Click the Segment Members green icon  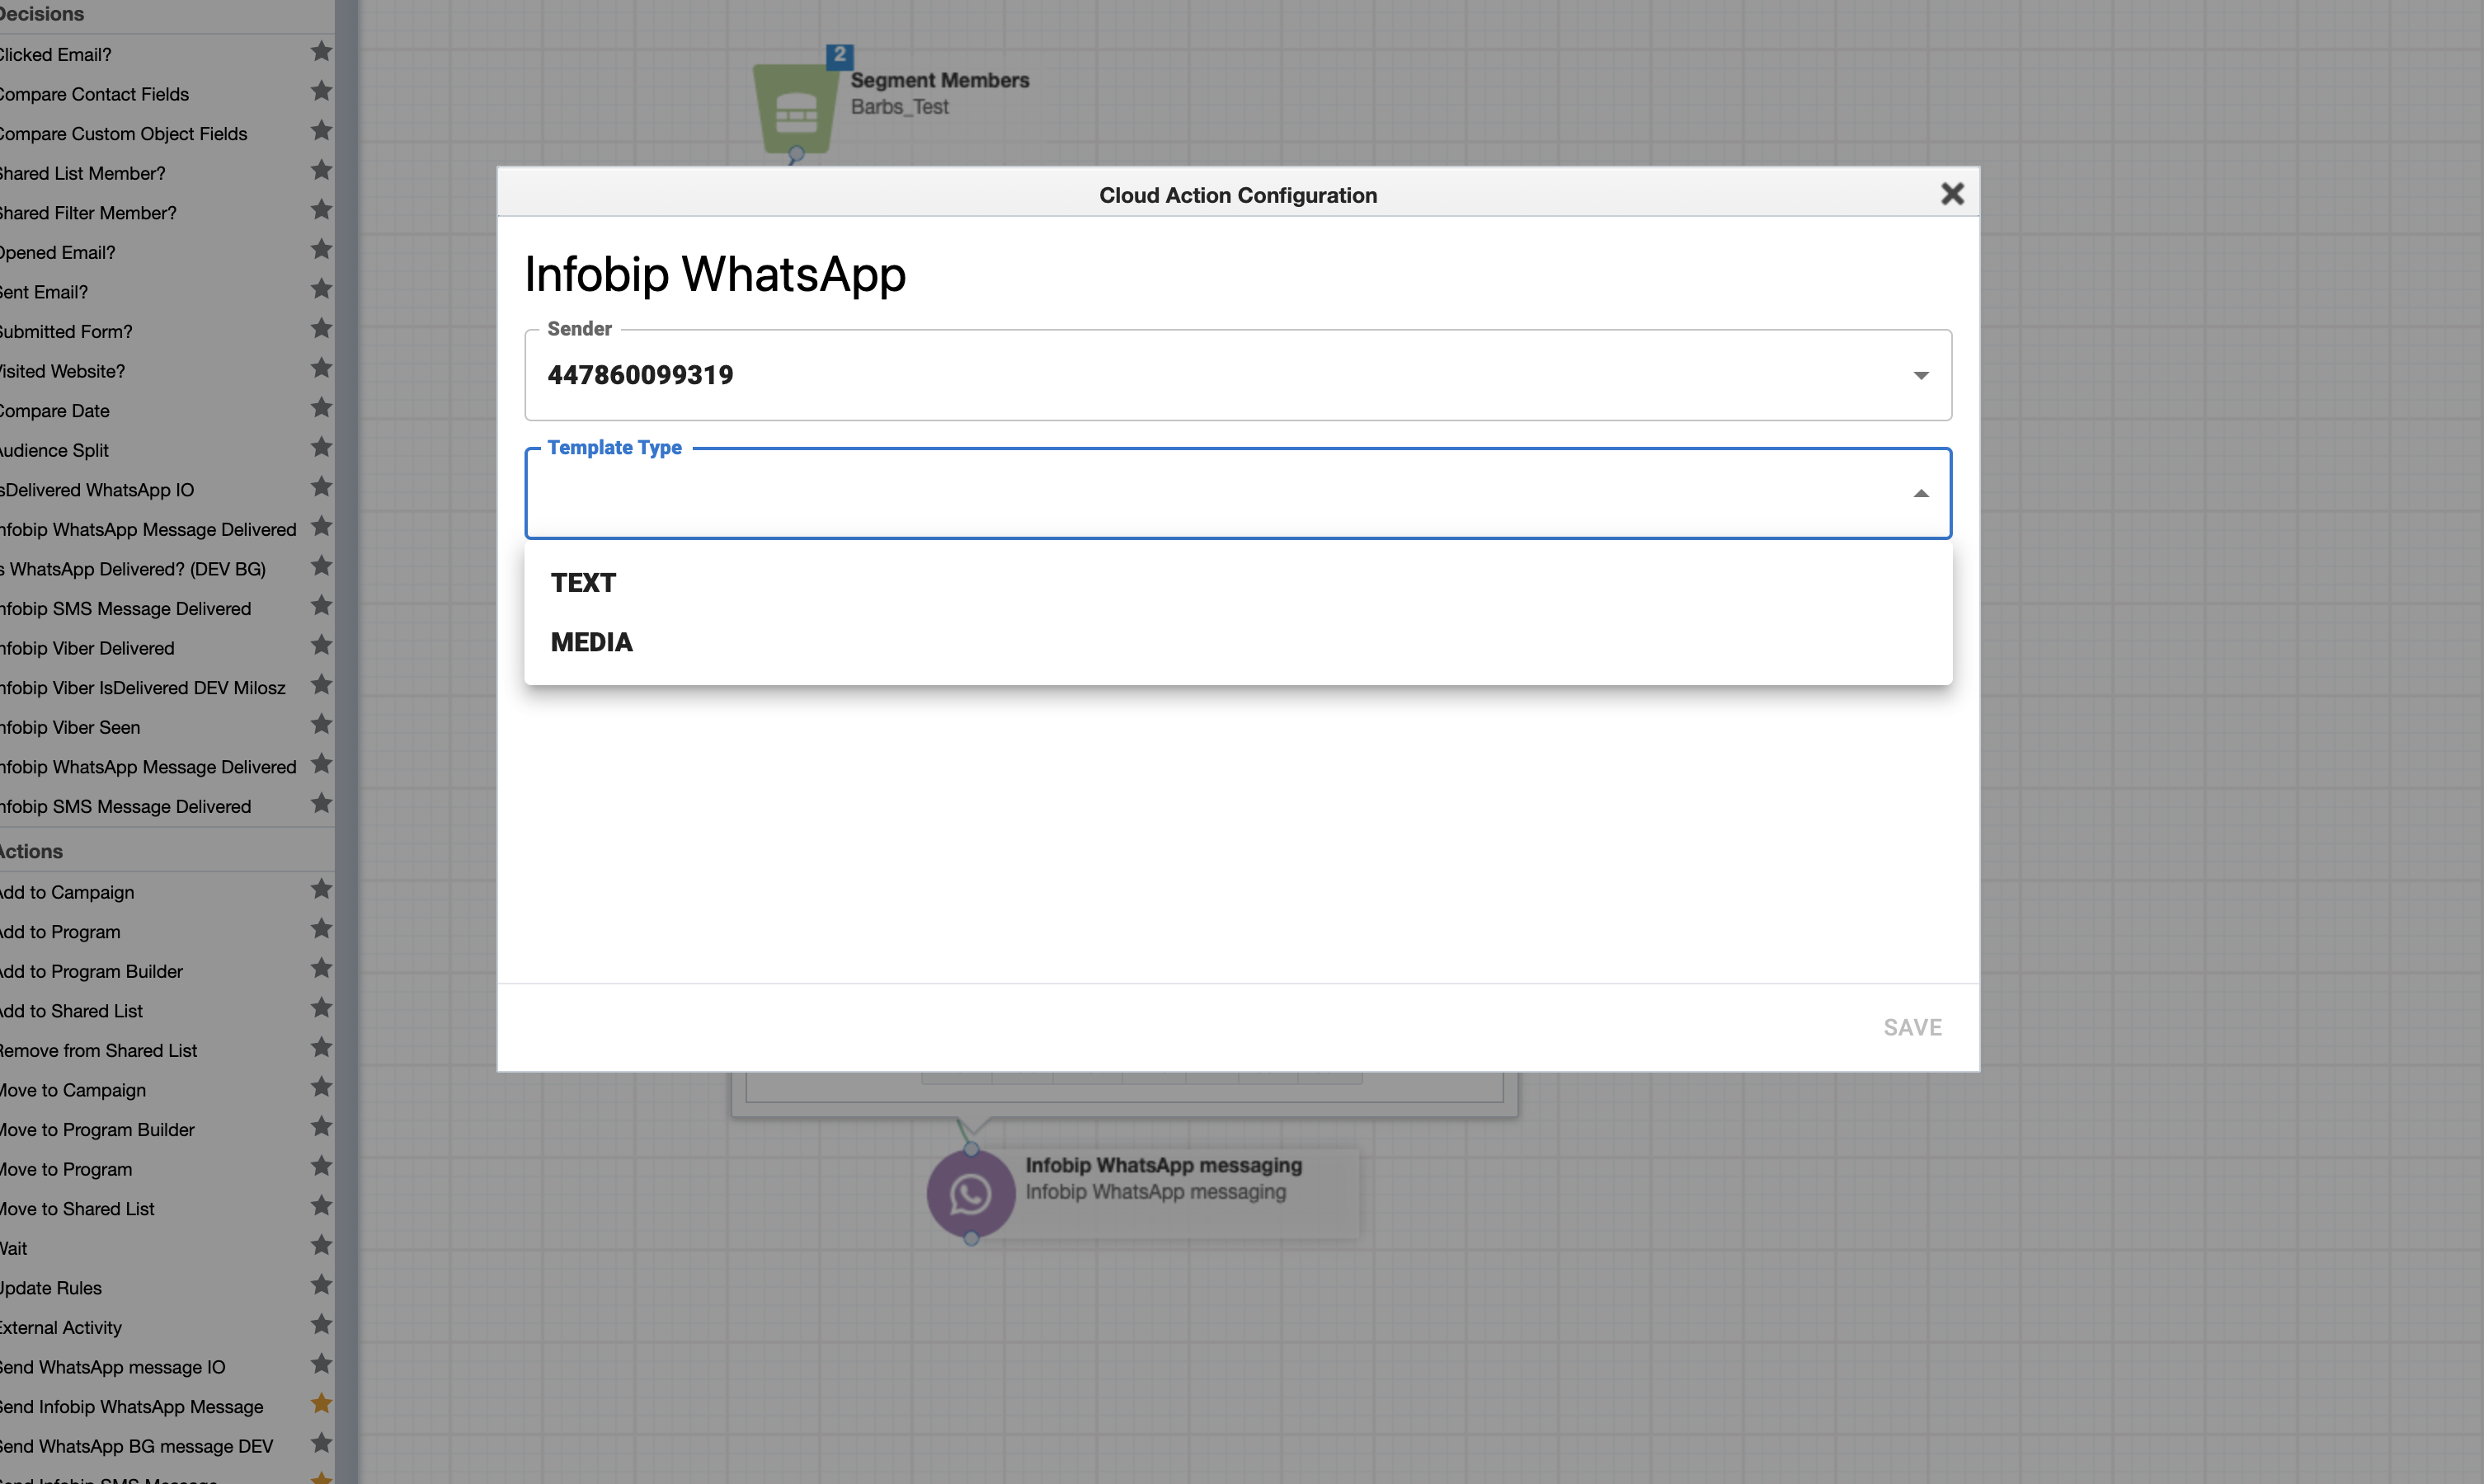[x=795, y=110]
